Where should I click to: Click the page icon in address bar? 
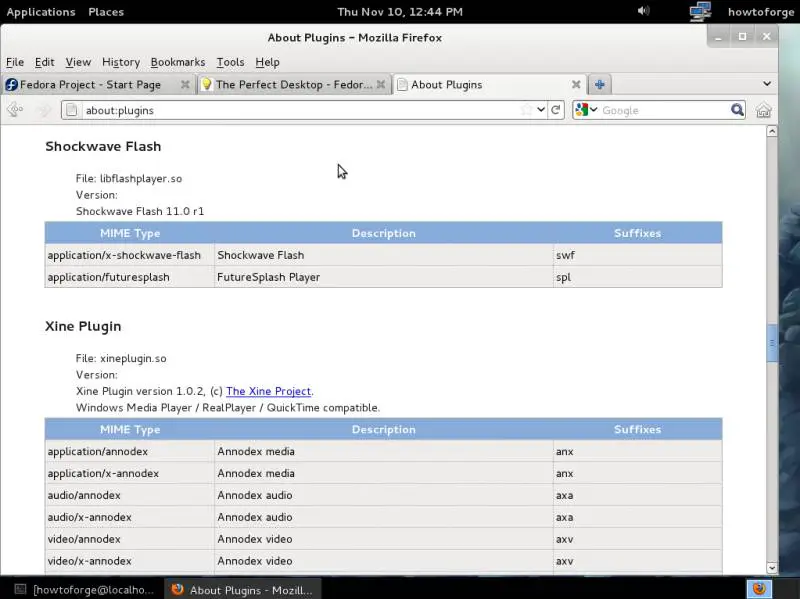[71, 110]
